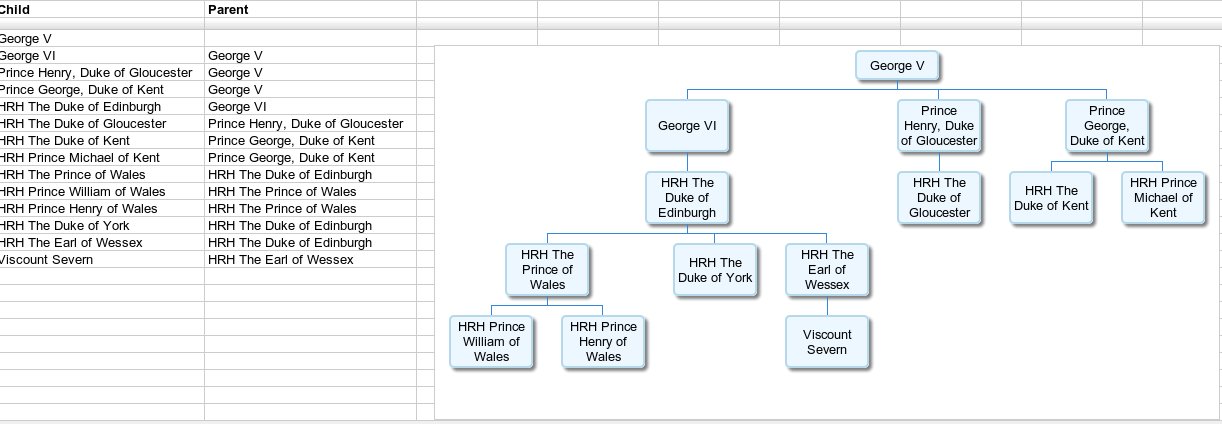Click Parent cell in HRH The Prince of Wales row

point(310,174)
